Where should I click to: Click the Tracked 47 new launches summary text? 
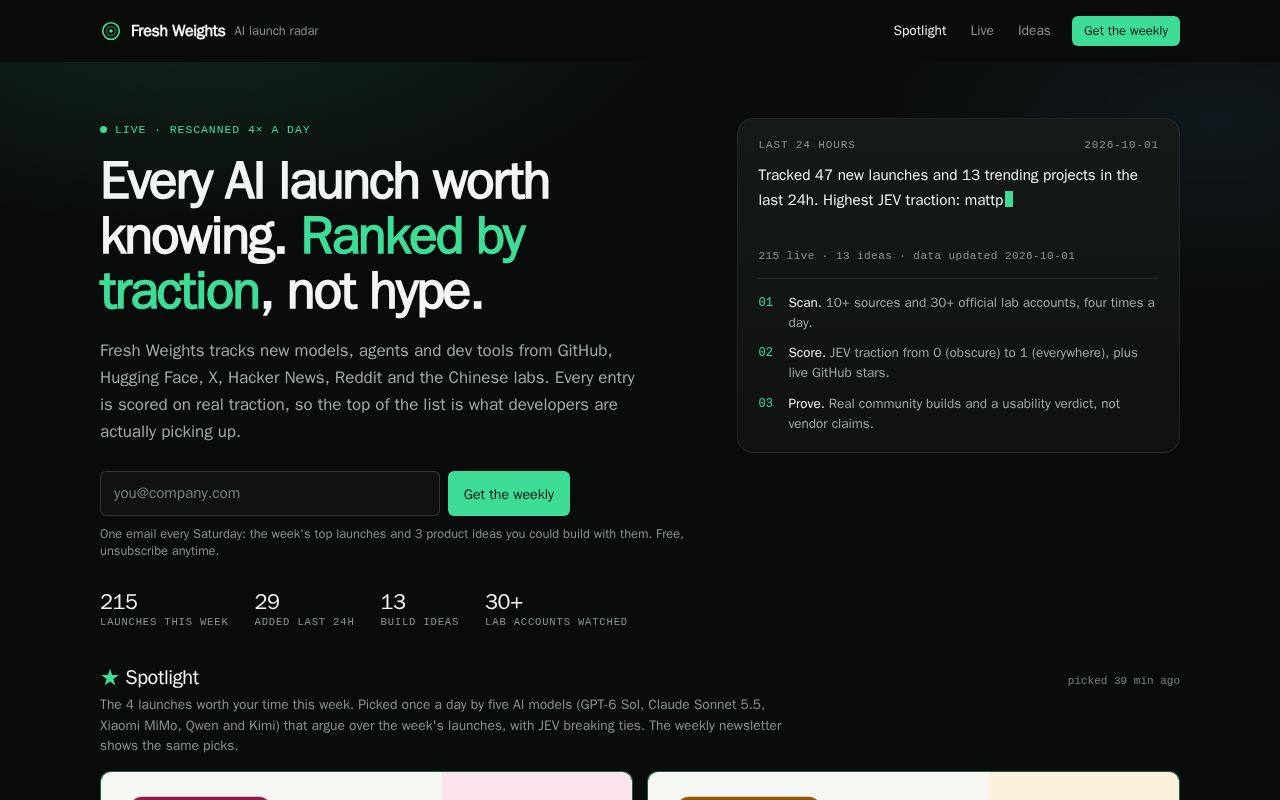pos(948,187)
